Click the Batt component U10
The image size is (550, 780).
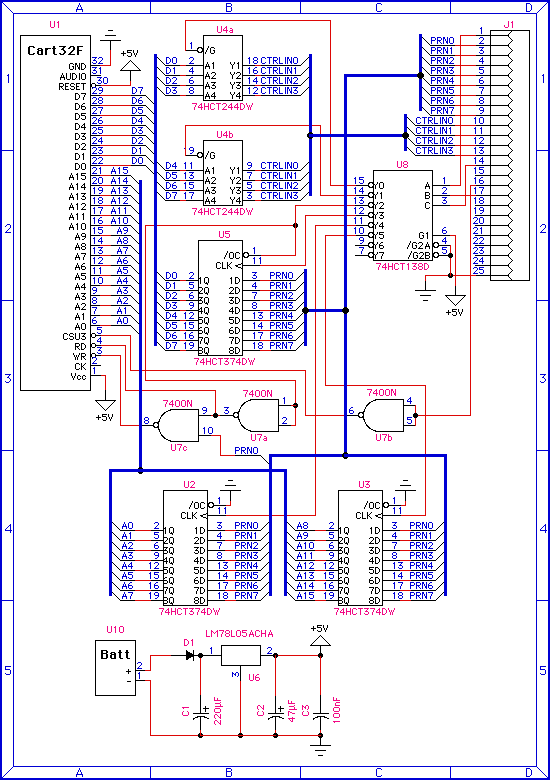click(x=115, y=668)
